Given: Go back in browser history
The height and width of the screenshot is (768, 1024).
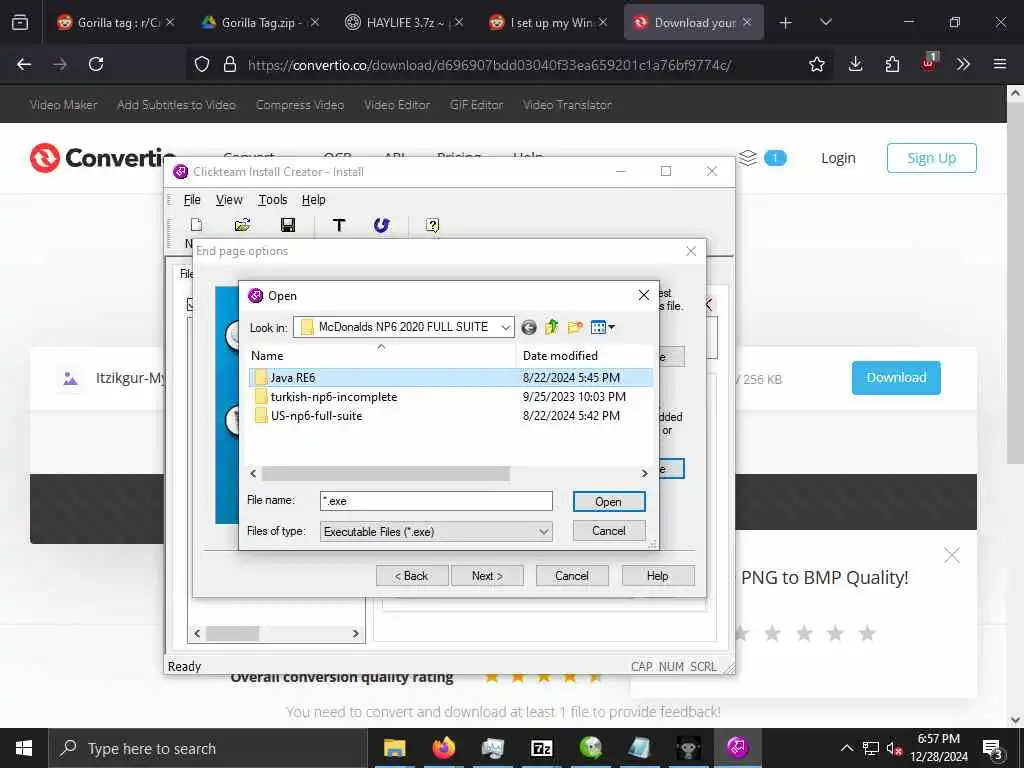Looking at the screenshot, I should click(24, 64).
